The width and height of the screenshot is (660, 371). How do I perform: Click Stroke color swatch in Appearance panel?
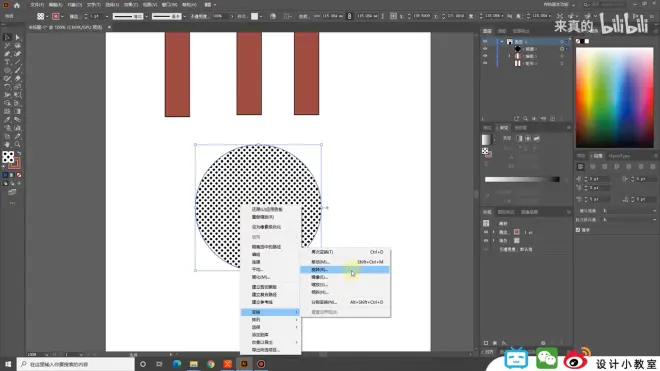coord(516,232)
